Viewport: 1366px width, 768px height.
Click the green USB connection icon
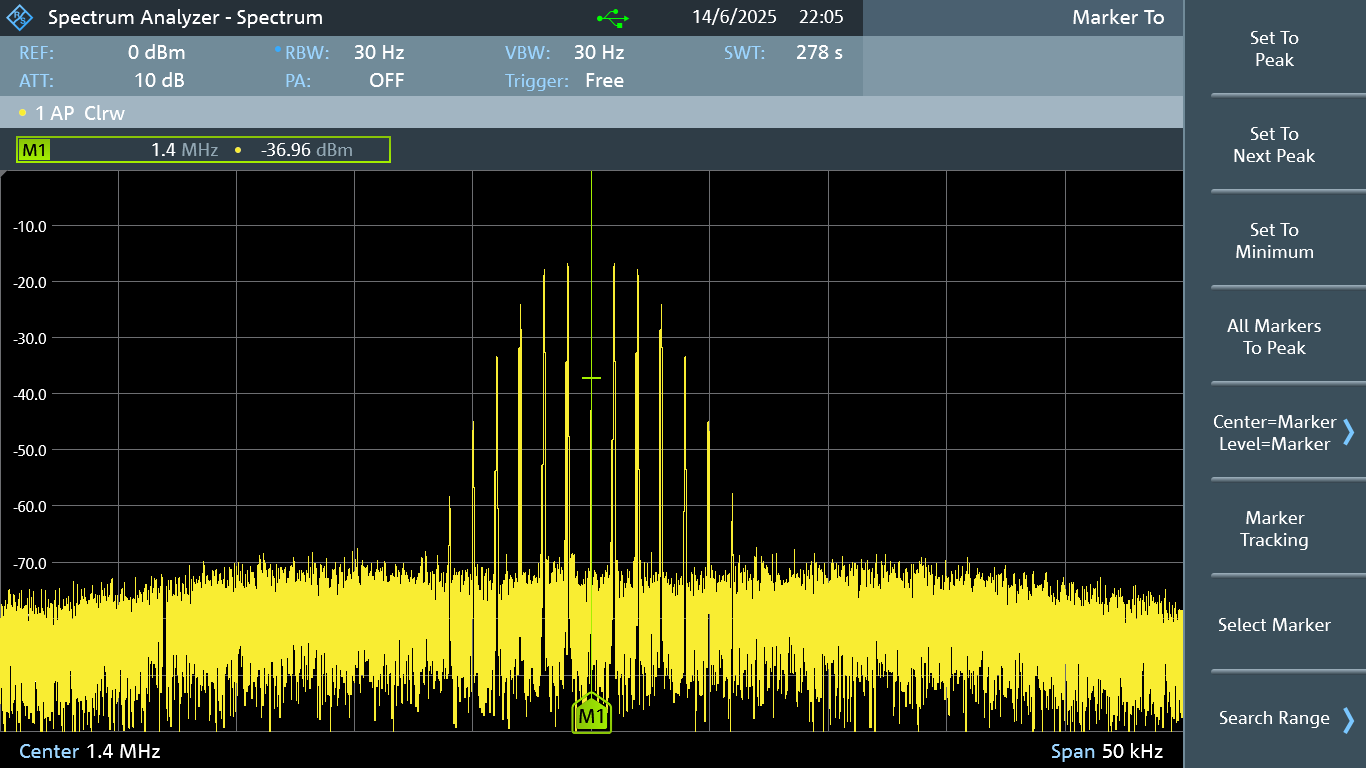pyautogui.click(x=612, y=18)
